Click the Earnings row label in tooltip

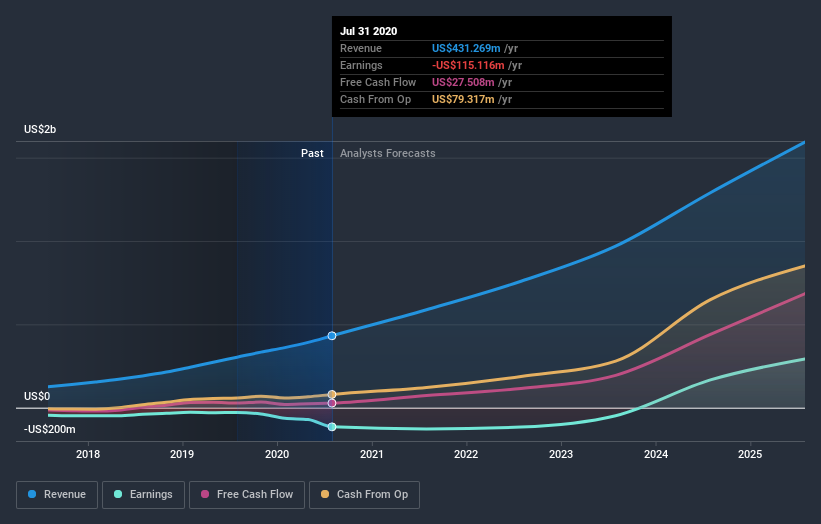tap(361, 65)
